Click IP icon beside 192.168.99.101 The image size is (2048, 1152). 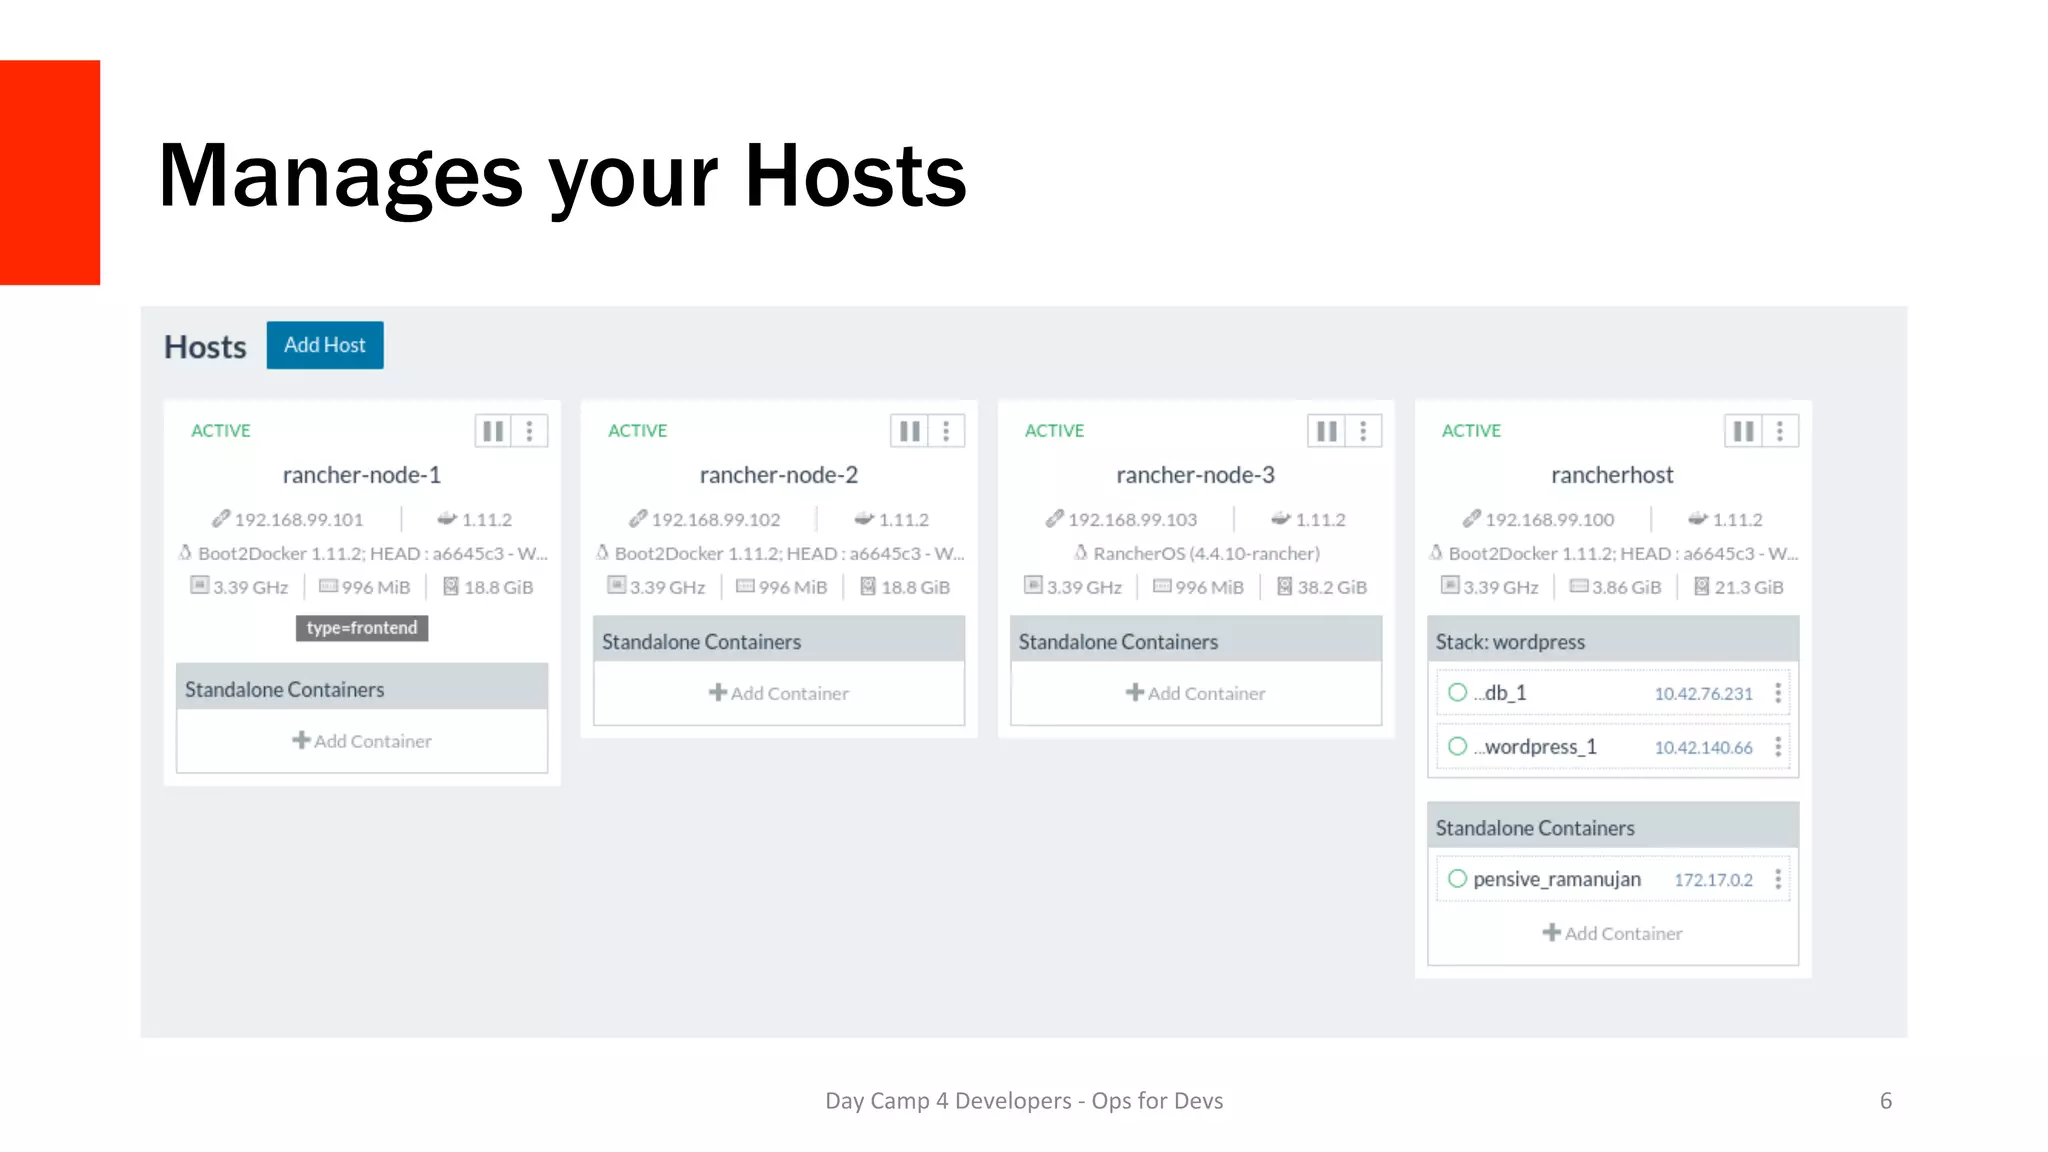coord(221,518)
